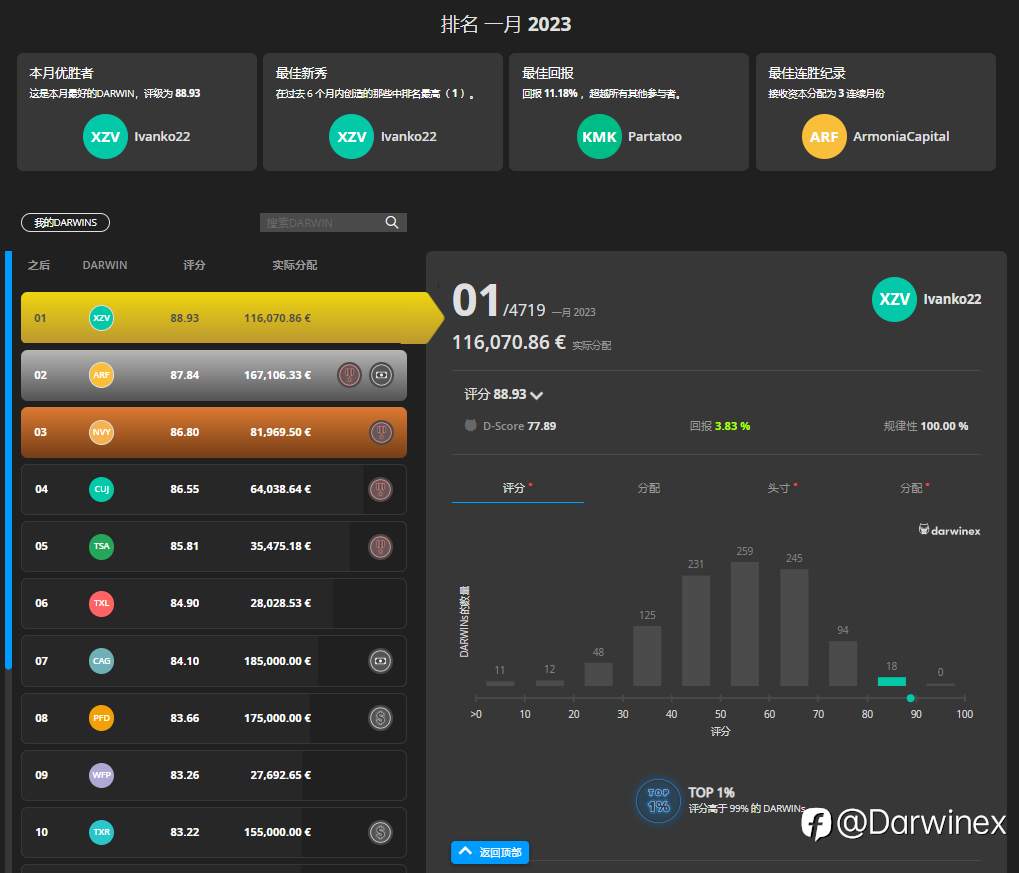Click the chart bar labeled 259
This screenshot has height=873, width=1019.
pyautogui.click(x=745, y=624)
